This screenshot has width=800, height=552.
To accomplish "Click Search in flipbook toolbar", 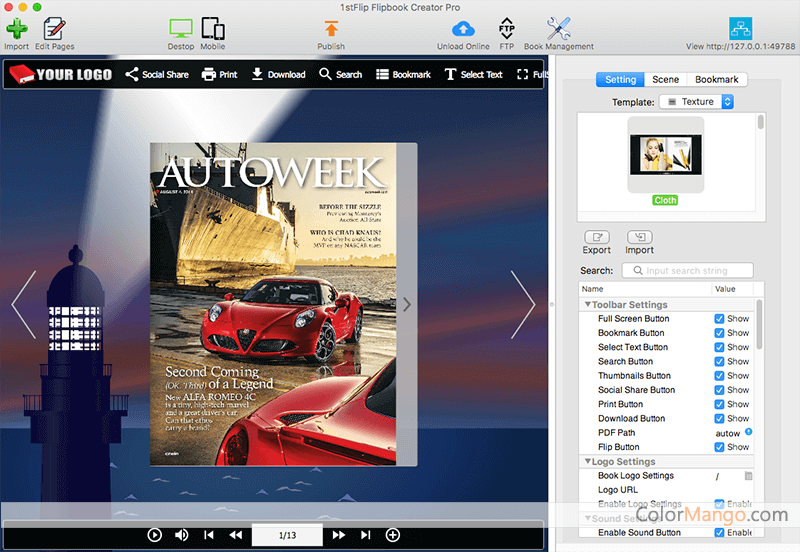I will [341, 74].
